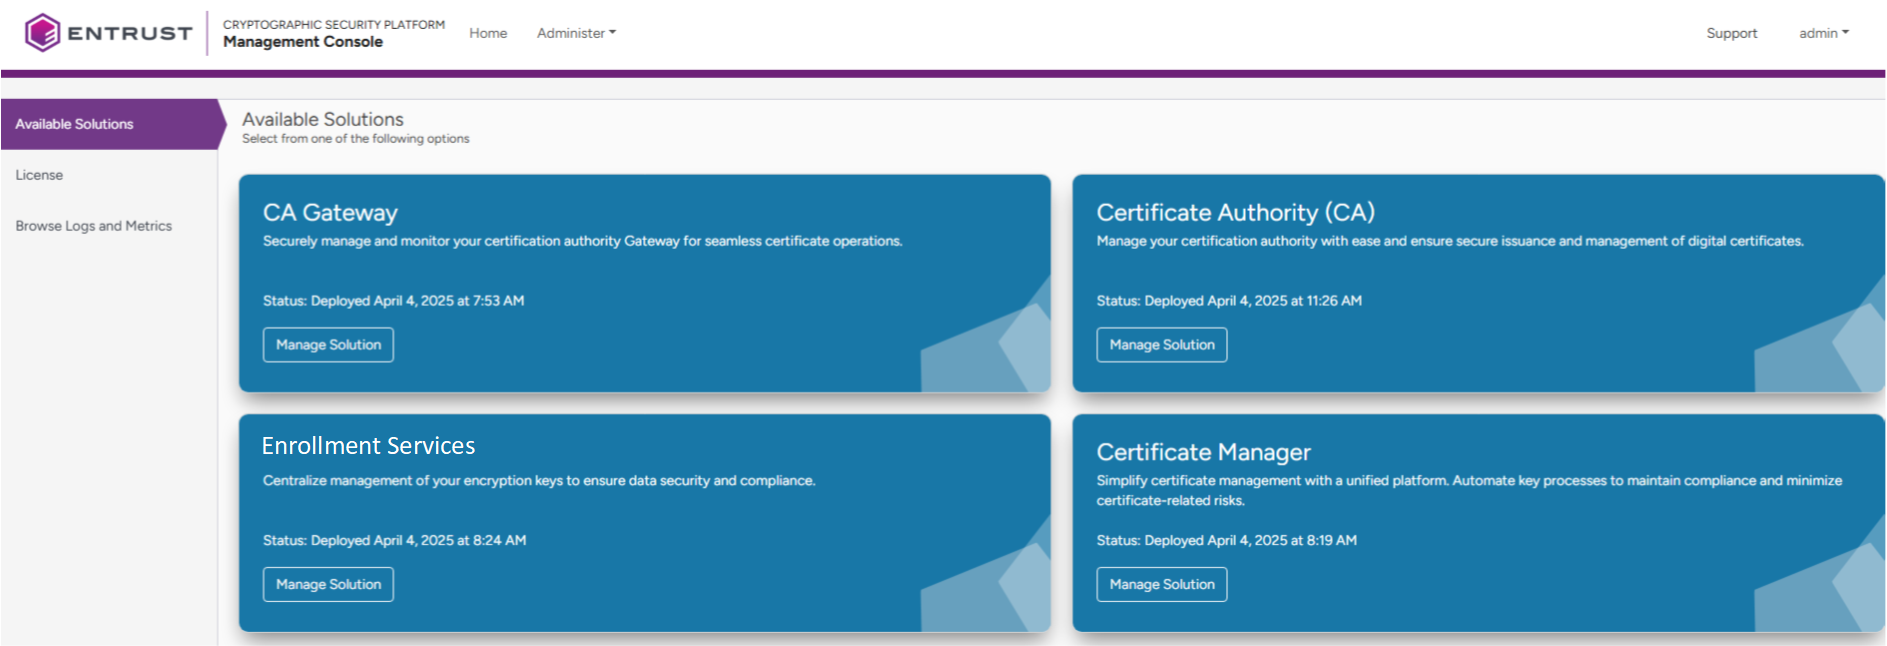
Task: Click Manage Solution for Certificate Manager
Action: coord(1161,585)
